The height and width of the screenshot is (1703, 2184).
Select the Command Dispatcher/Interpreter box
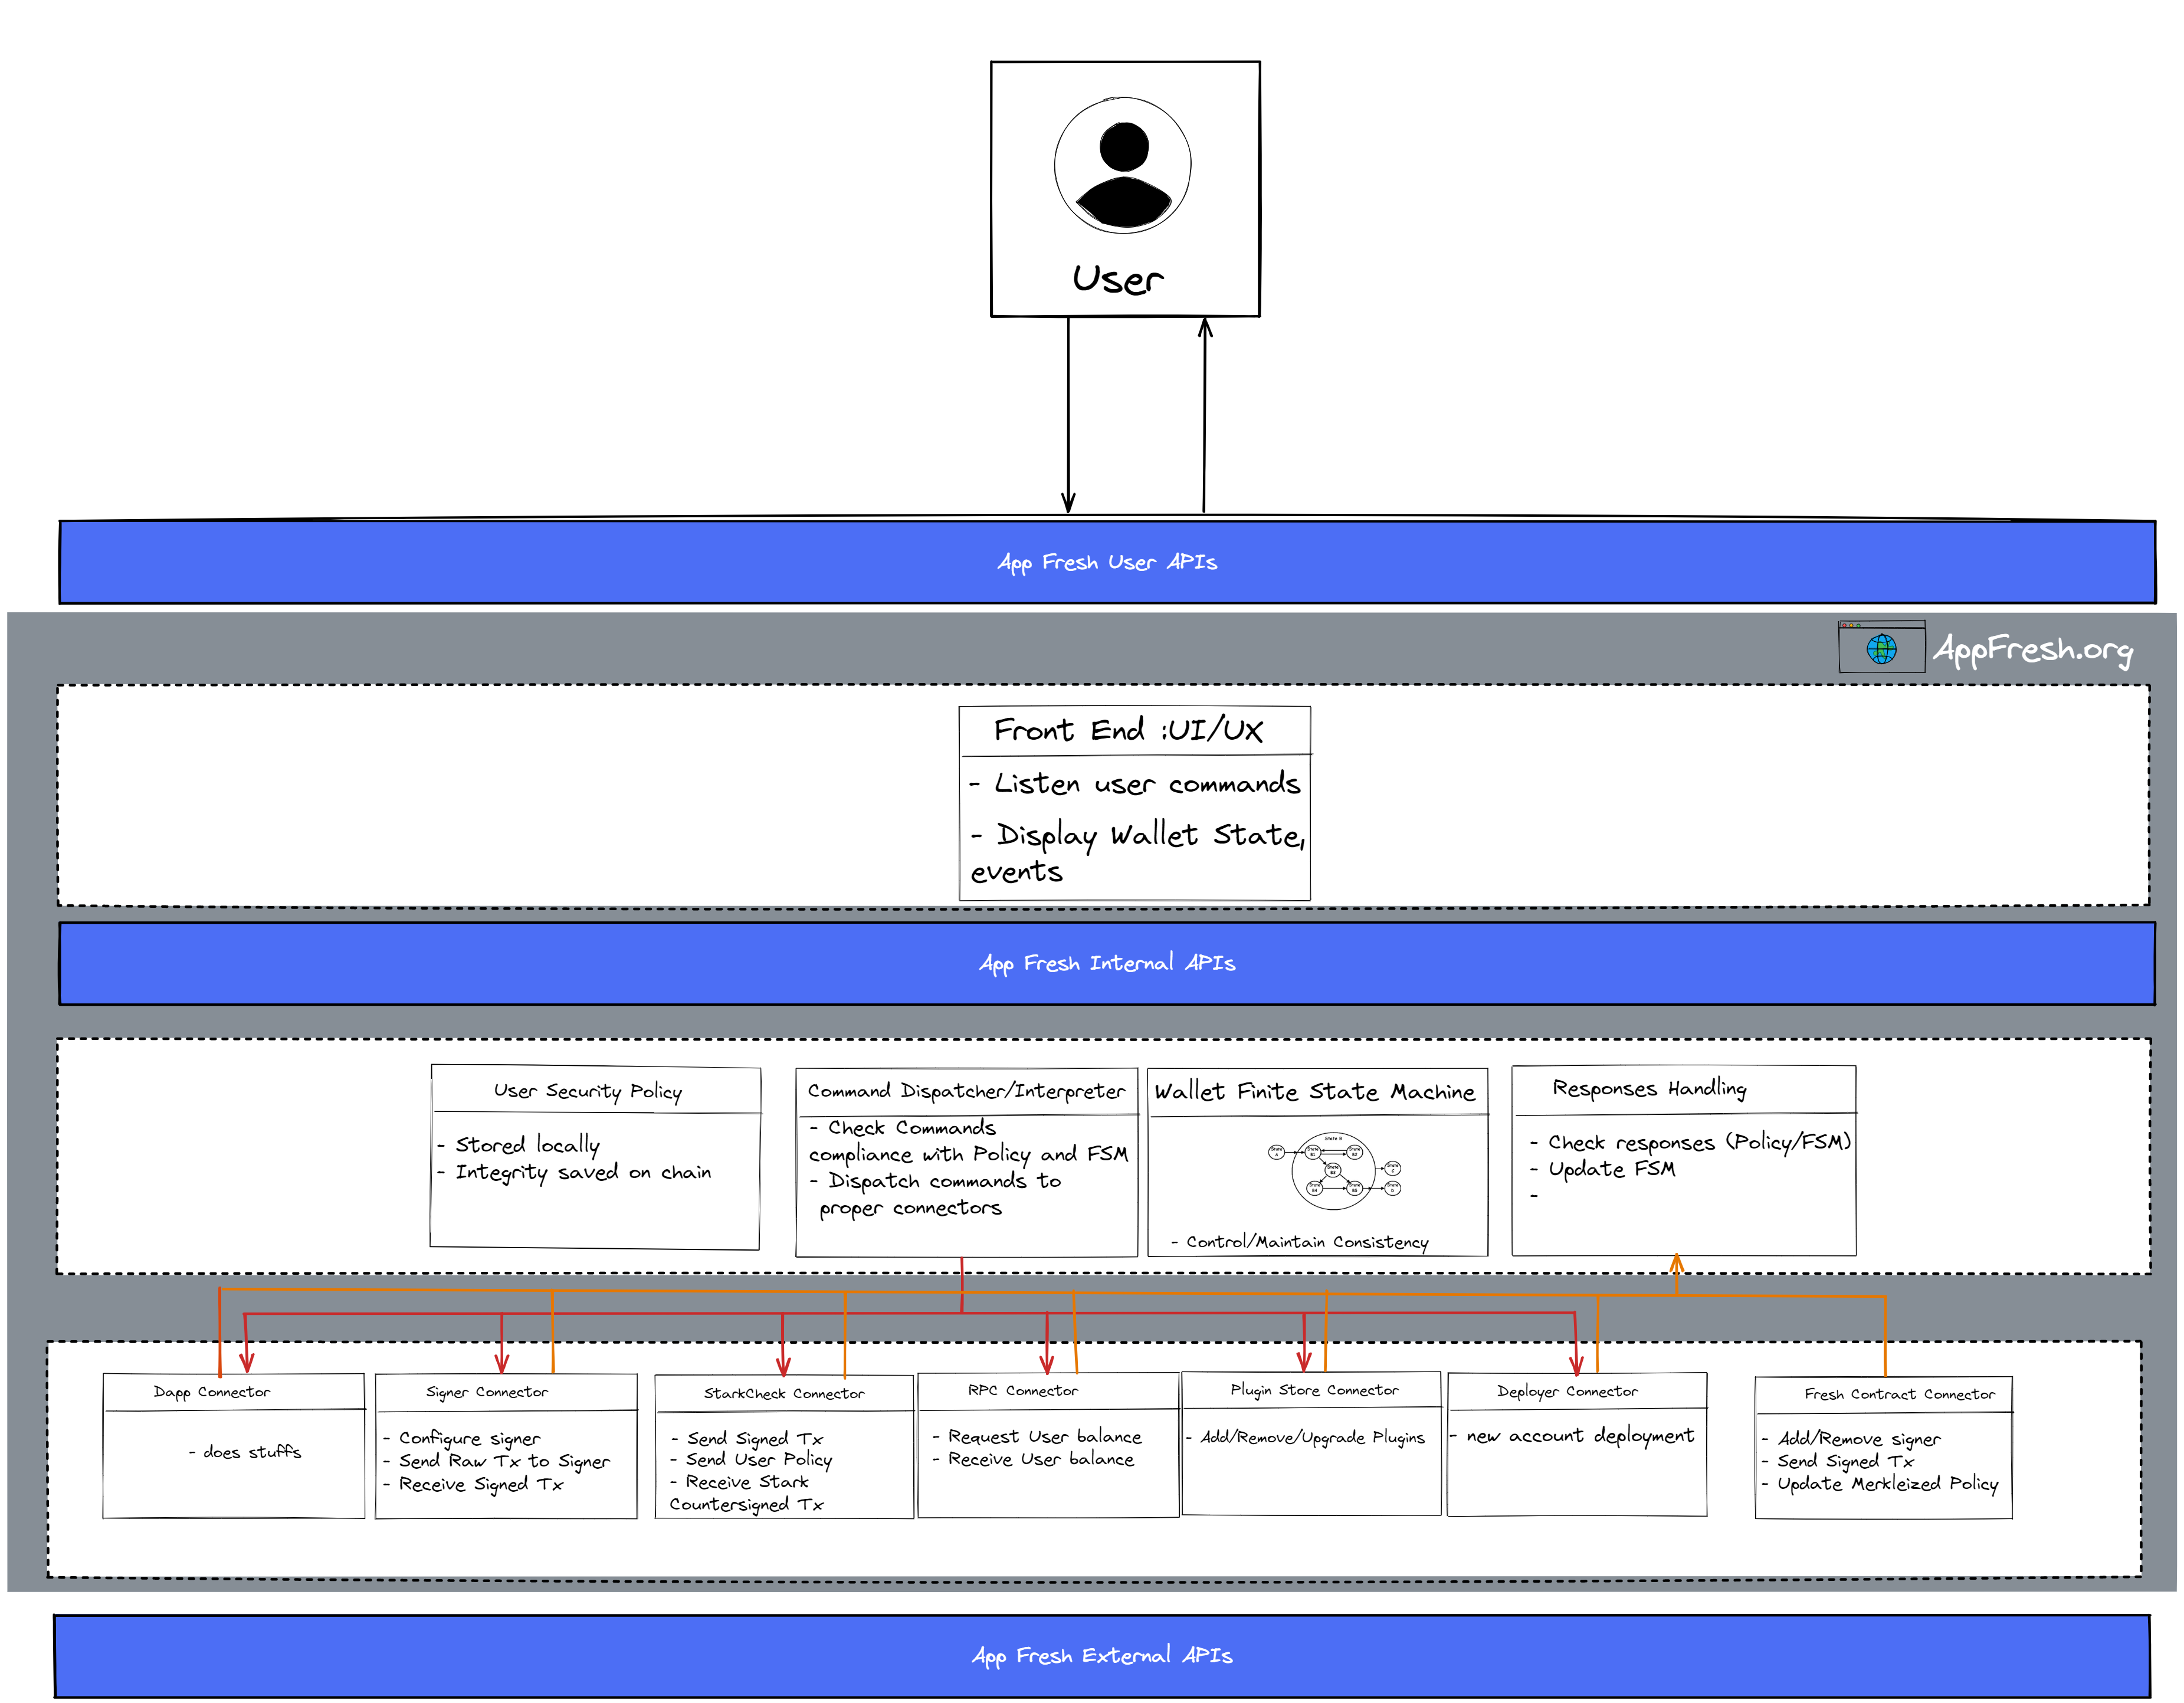click(x=965, y=1160)
